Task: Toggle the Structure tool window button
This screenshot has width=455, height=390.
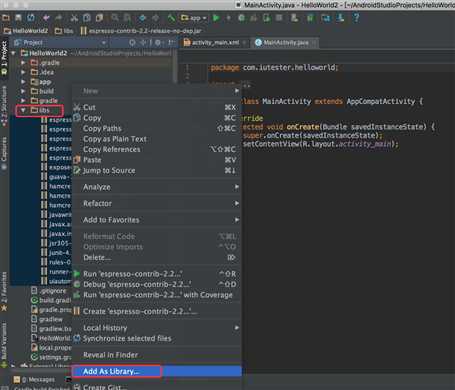Action: 4,106
